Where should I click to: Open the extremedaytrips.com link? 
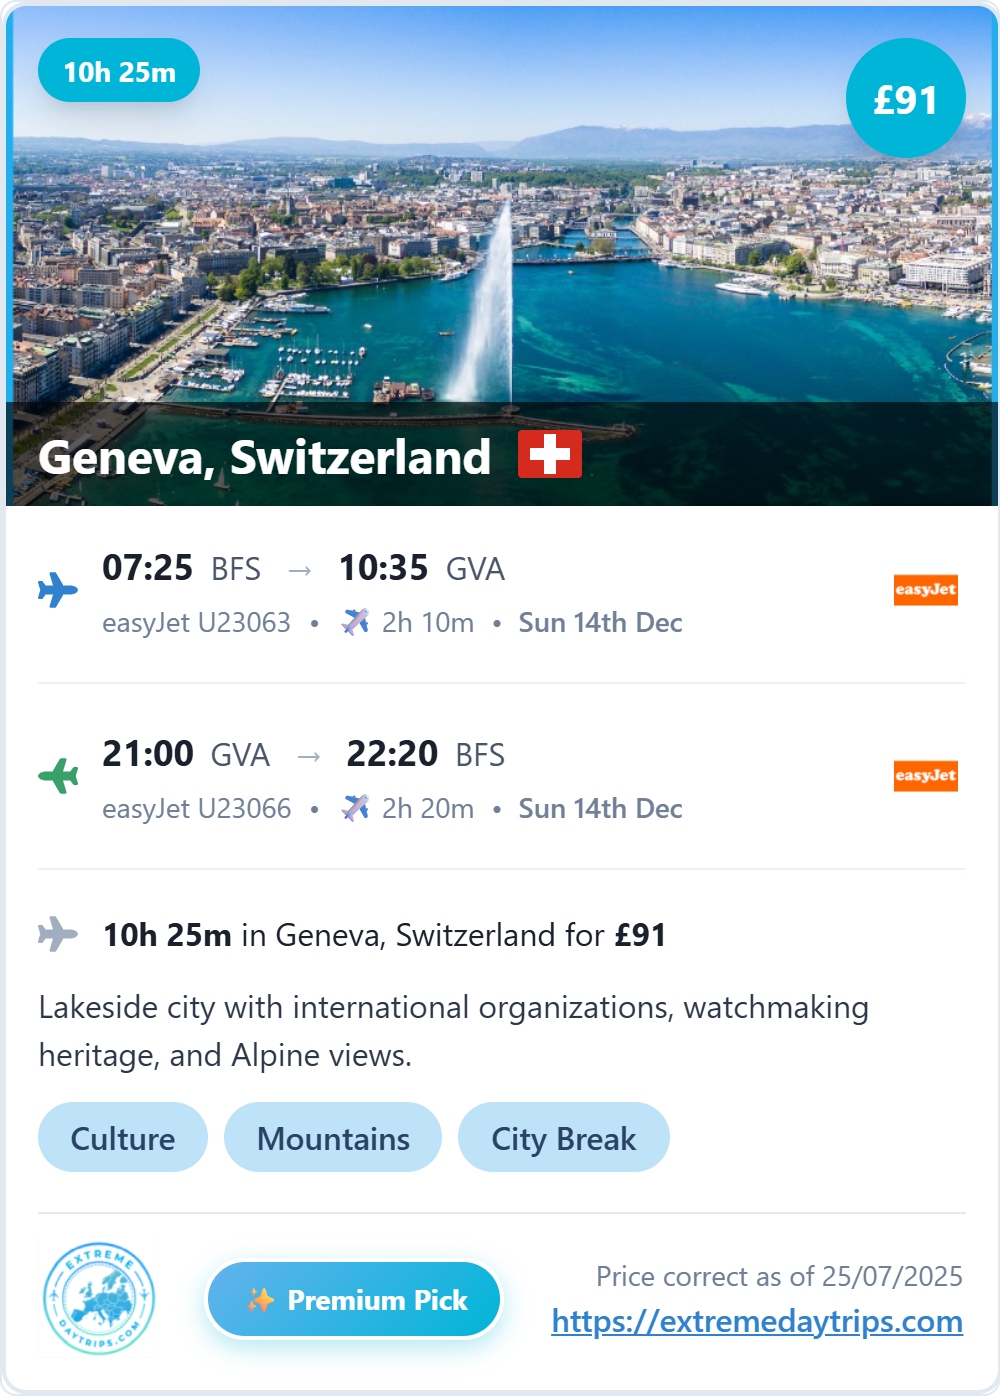757,1322
